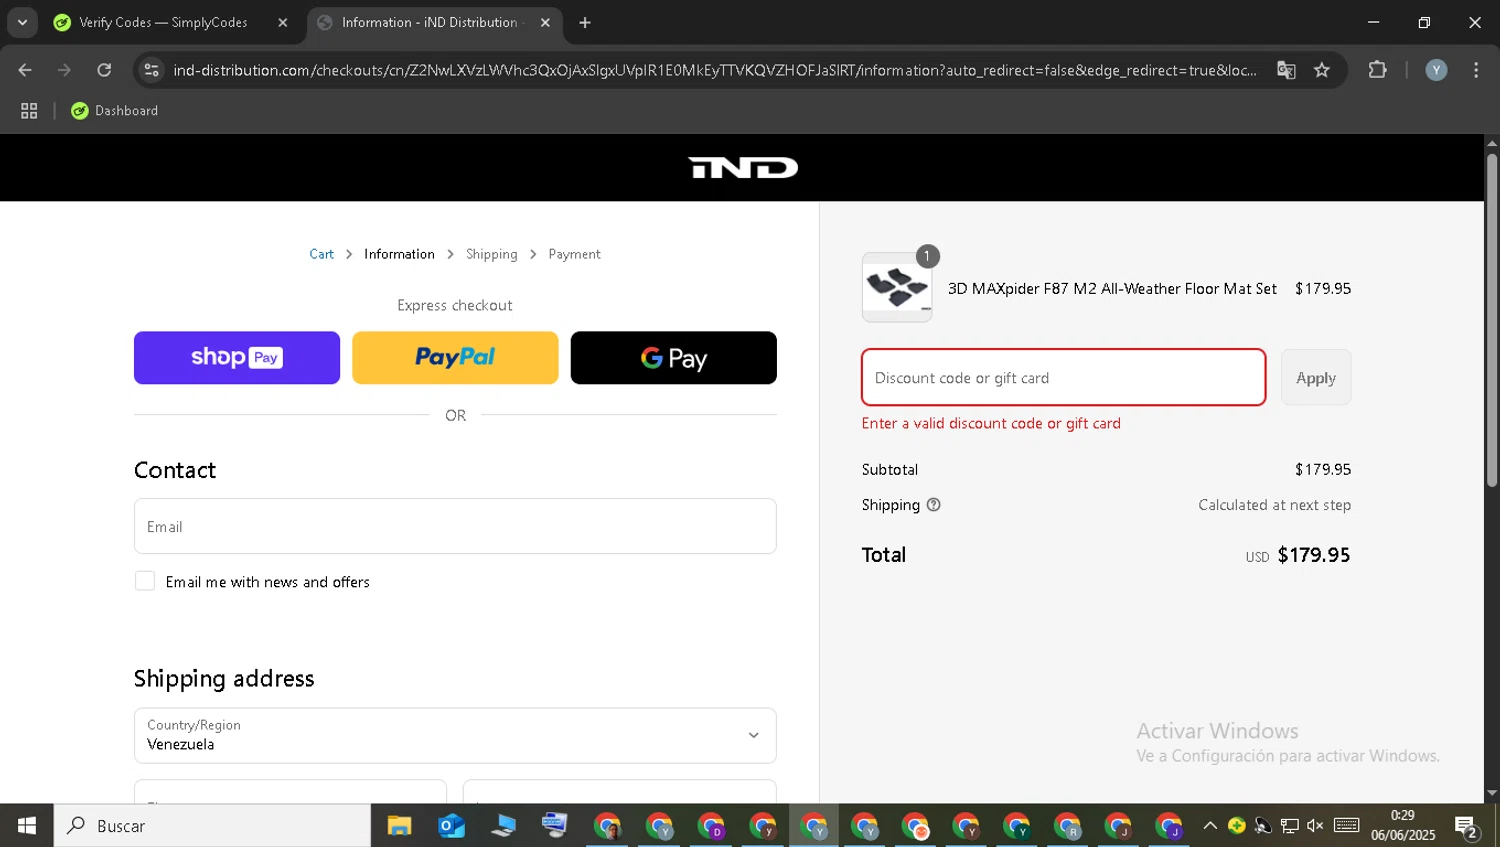
Task: Show hidden system tray icons
Action: [1210, 826]
